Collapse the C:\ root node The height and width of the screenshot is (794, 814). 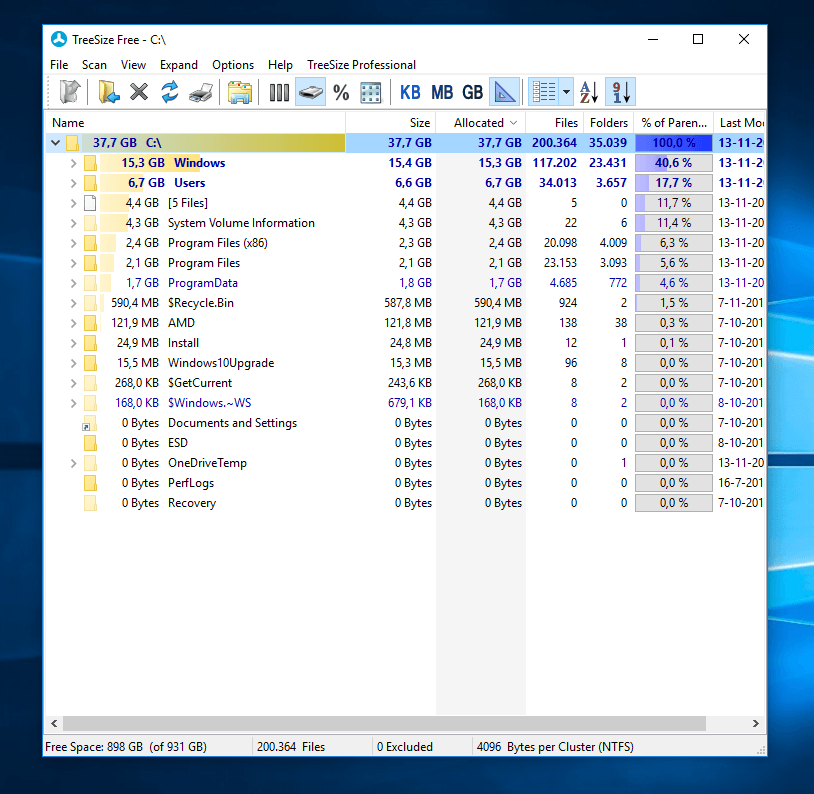[56, 142]
